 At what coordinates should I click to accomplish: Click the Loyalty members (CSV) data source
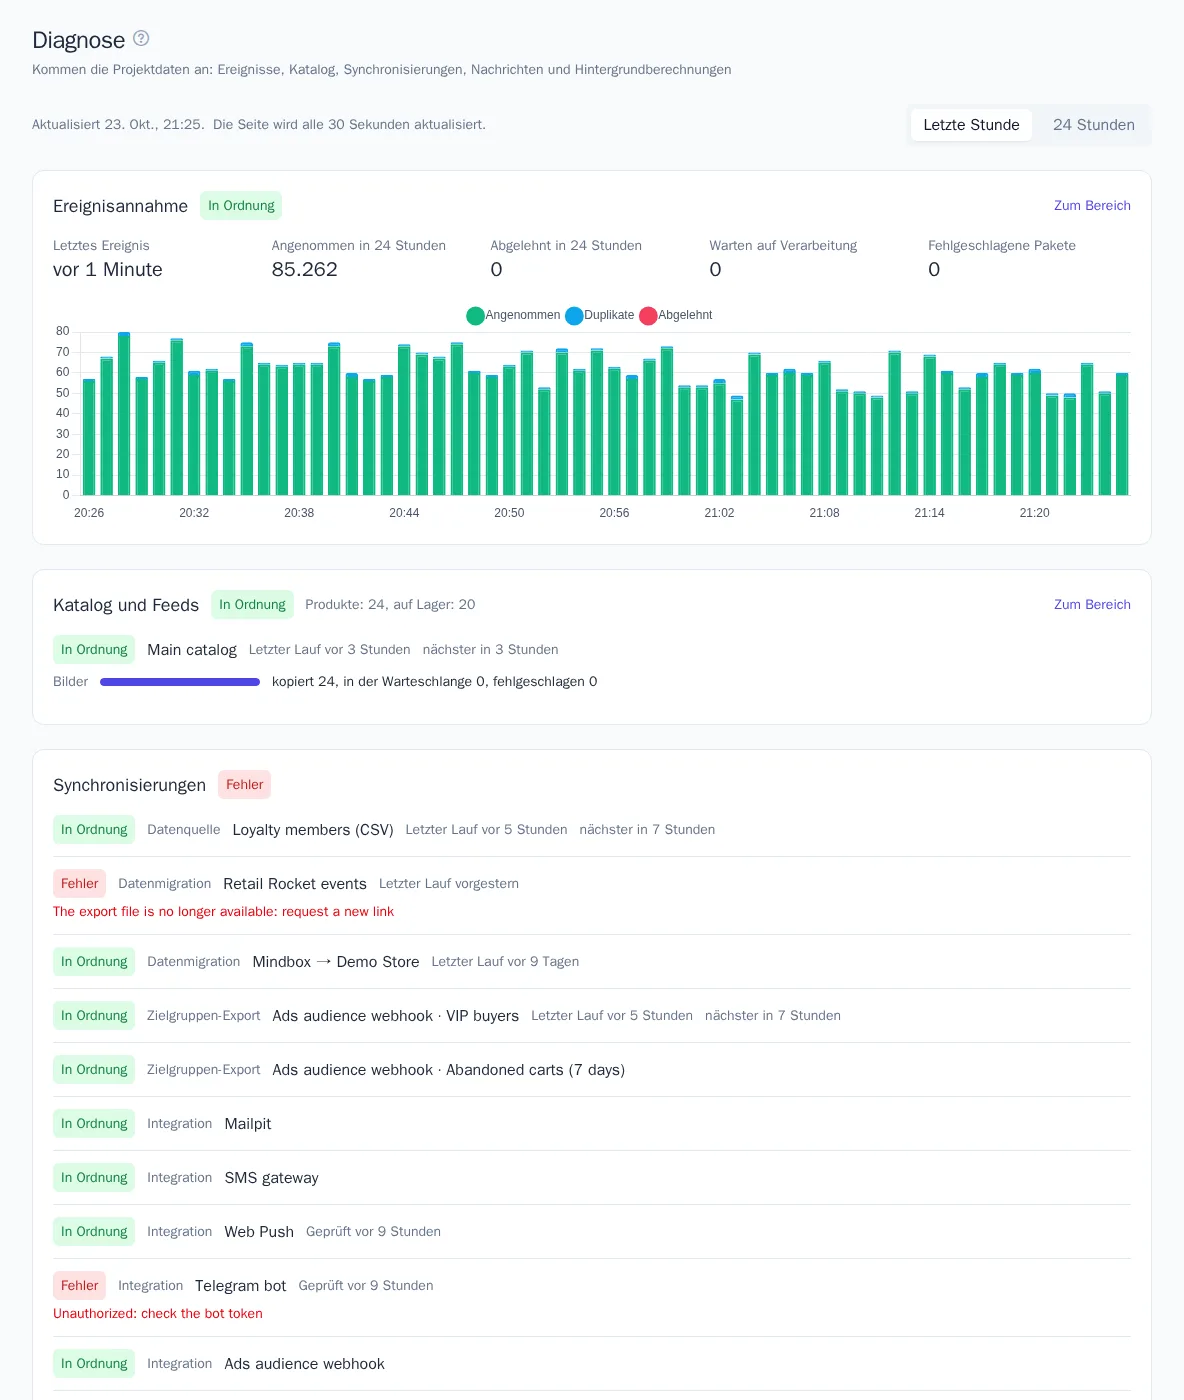(313, 830)
